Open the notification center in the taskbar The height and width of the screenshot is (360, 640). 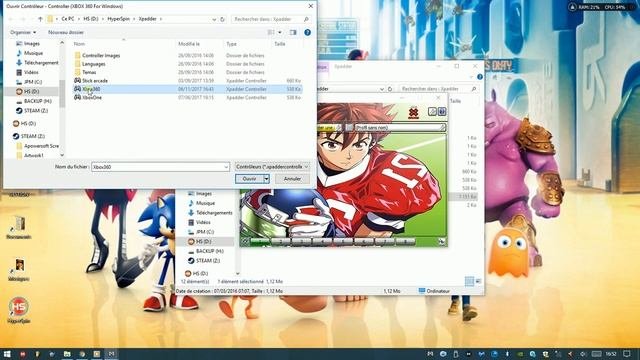coord(627,354)
